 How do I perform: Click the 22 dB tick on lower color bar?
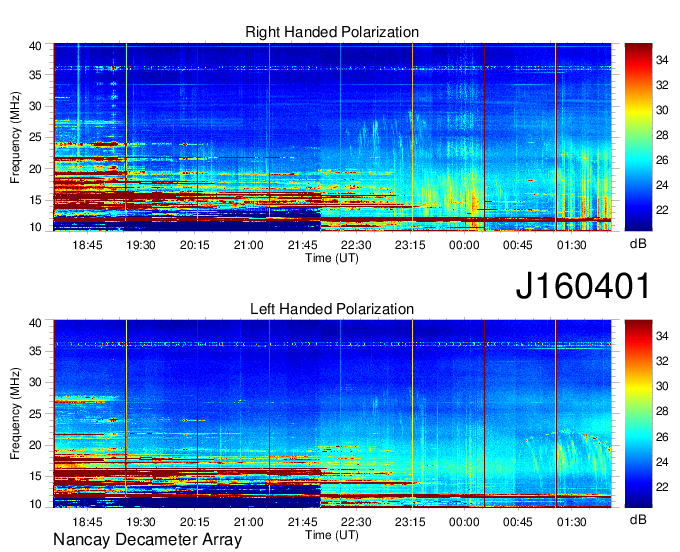[x=662, y=487]
